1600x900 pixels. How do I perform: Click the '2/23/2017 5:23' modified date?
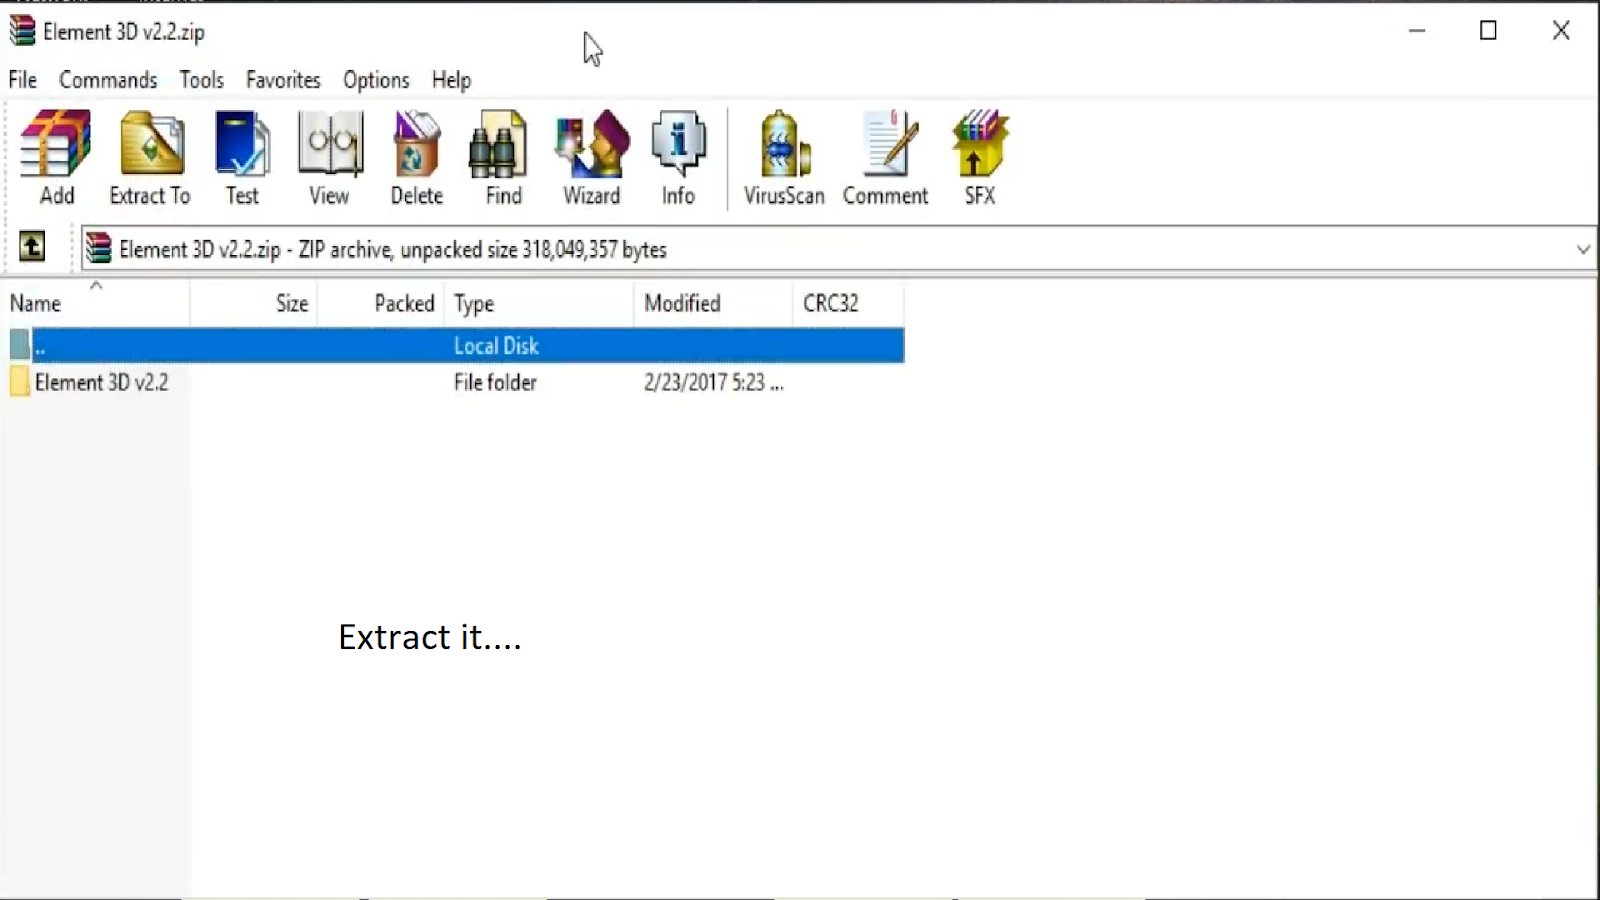click(713, 382)
